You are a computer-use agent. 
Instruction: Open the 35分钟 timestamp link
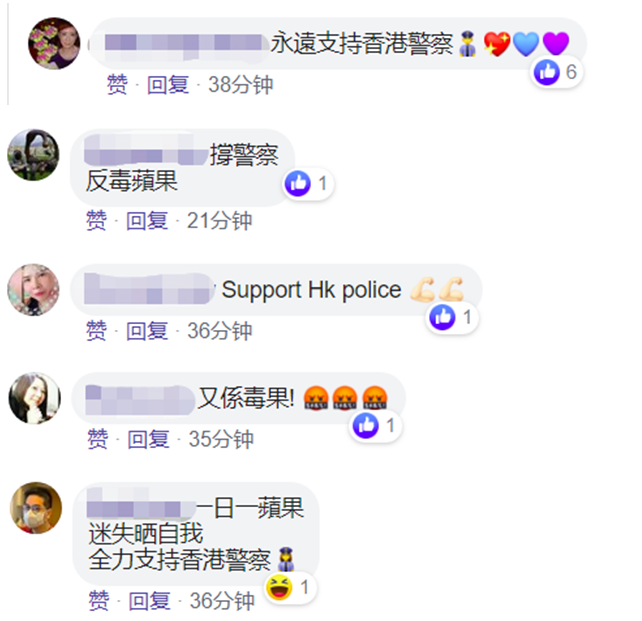pos(221,439)
